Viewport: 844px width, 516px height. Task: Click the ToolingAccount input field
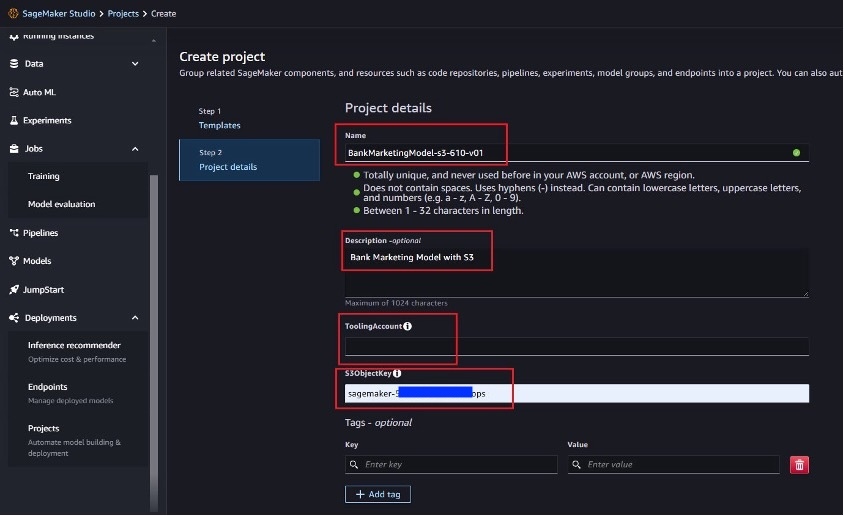(576, 347)
